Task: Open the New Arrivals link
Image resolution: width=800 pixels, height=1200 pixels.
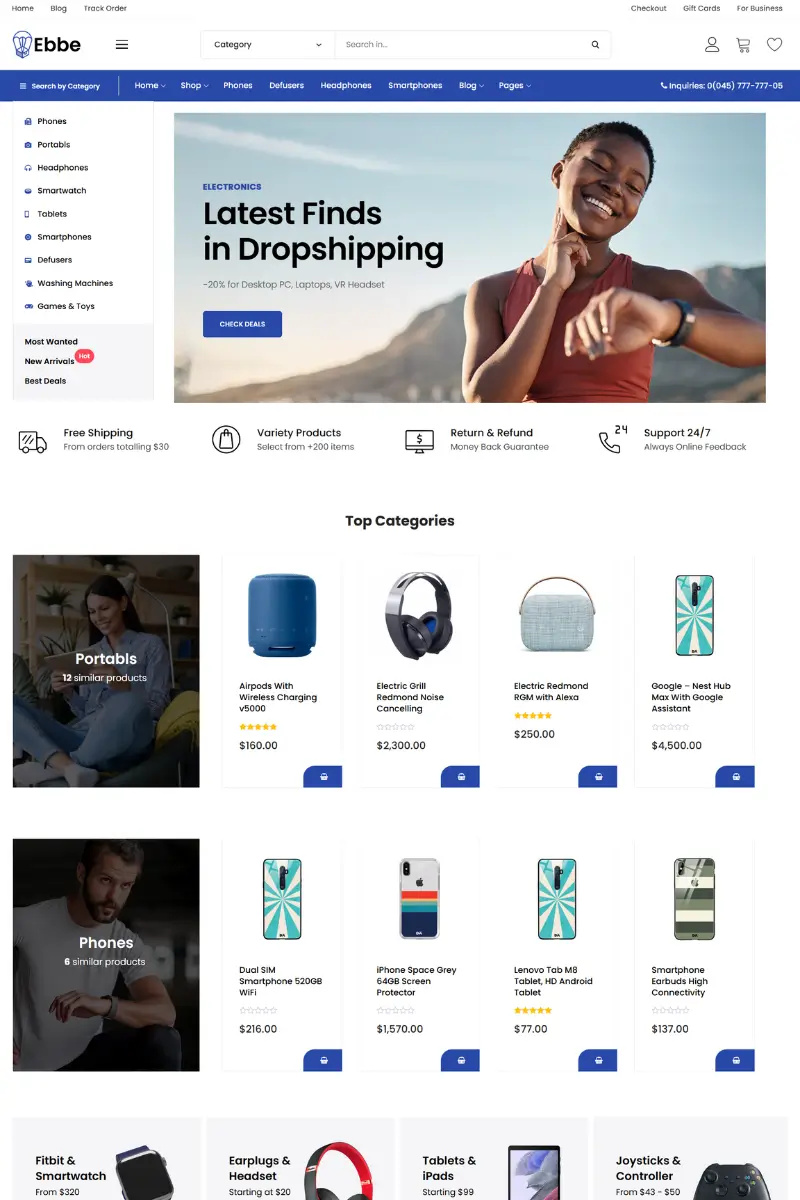Action: 50,361
